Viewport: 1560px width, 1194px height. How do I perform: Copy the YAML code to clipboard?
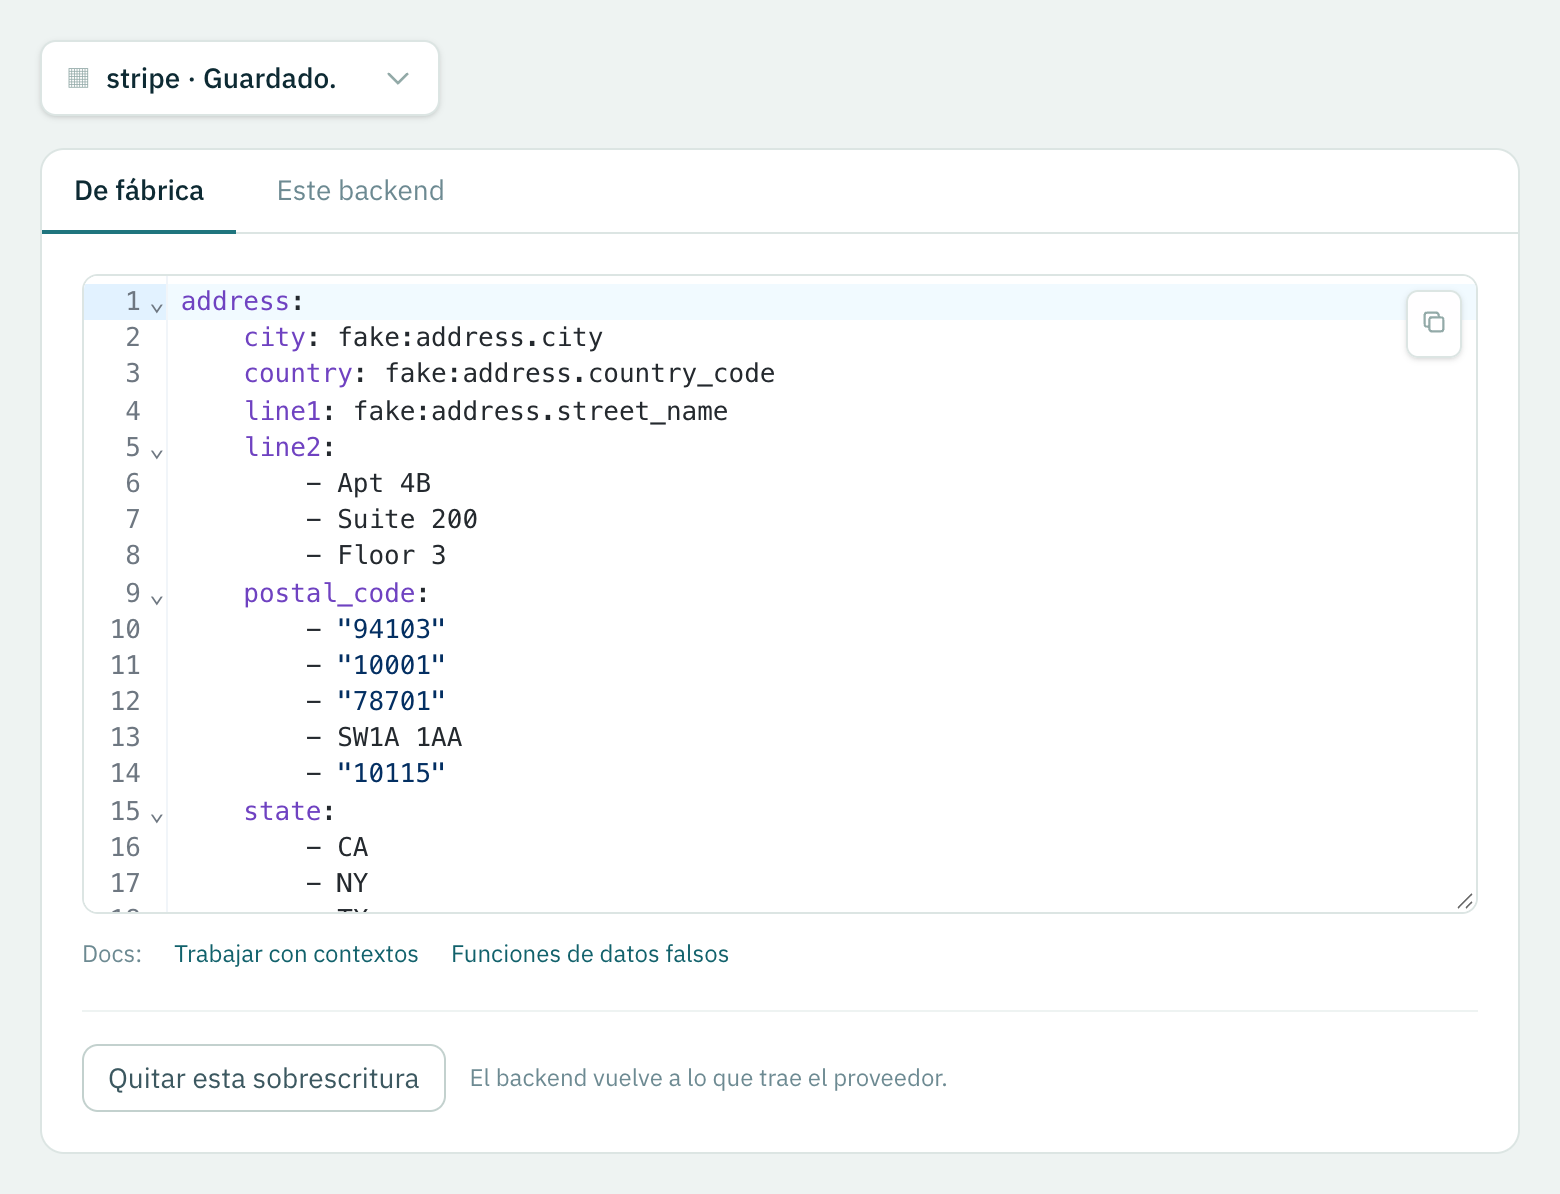pyautogui.click(x=1433, y=323)
